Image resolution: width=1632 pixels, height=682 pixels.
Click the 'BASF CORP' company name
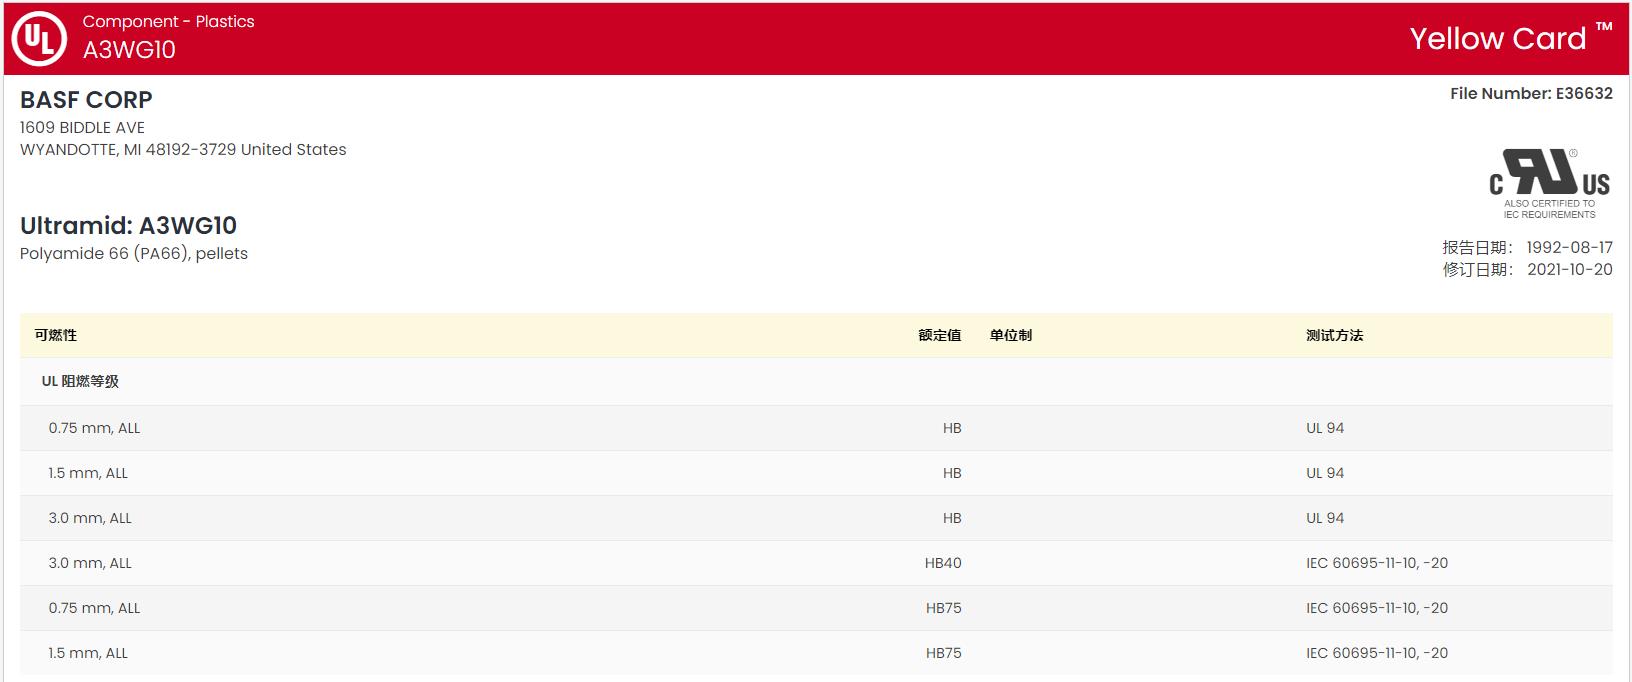86,100
